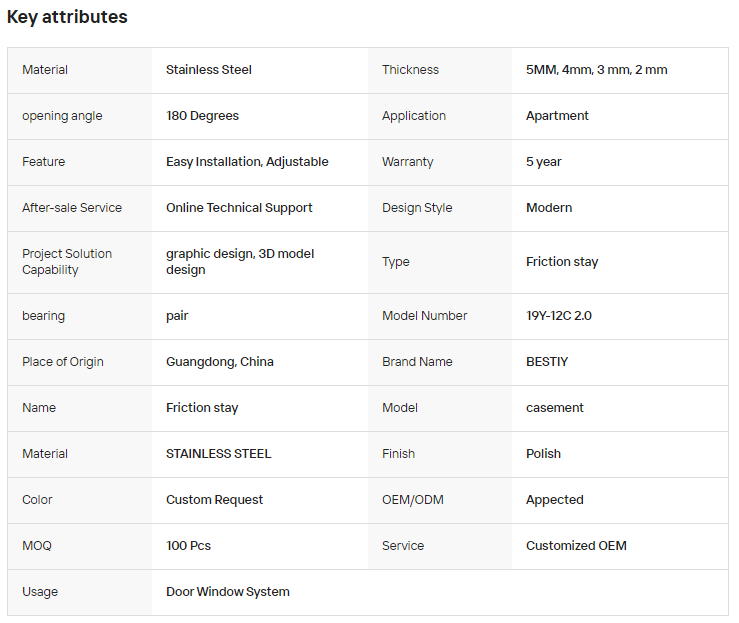
Task: Click the Project Solution Capability label
Action: coord(67,262)
